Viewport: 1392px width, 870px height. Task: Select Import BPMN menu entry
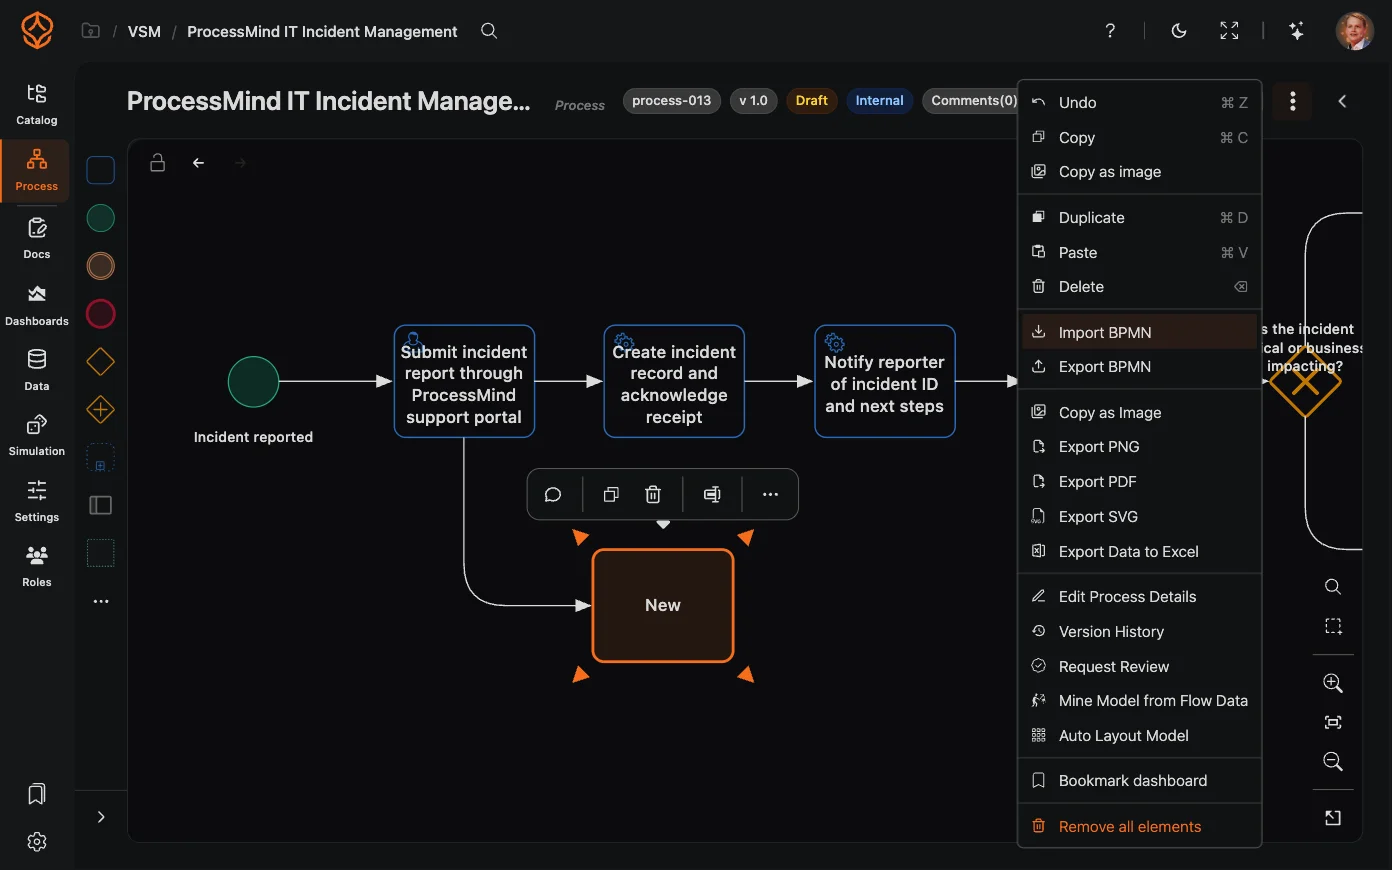pyautogui.click(x=1139, y=333)
